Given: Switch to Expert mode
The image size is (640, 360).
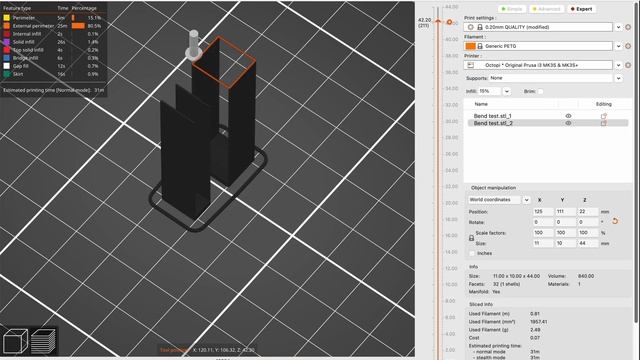Looking at the screenshot, I should 582,9.
